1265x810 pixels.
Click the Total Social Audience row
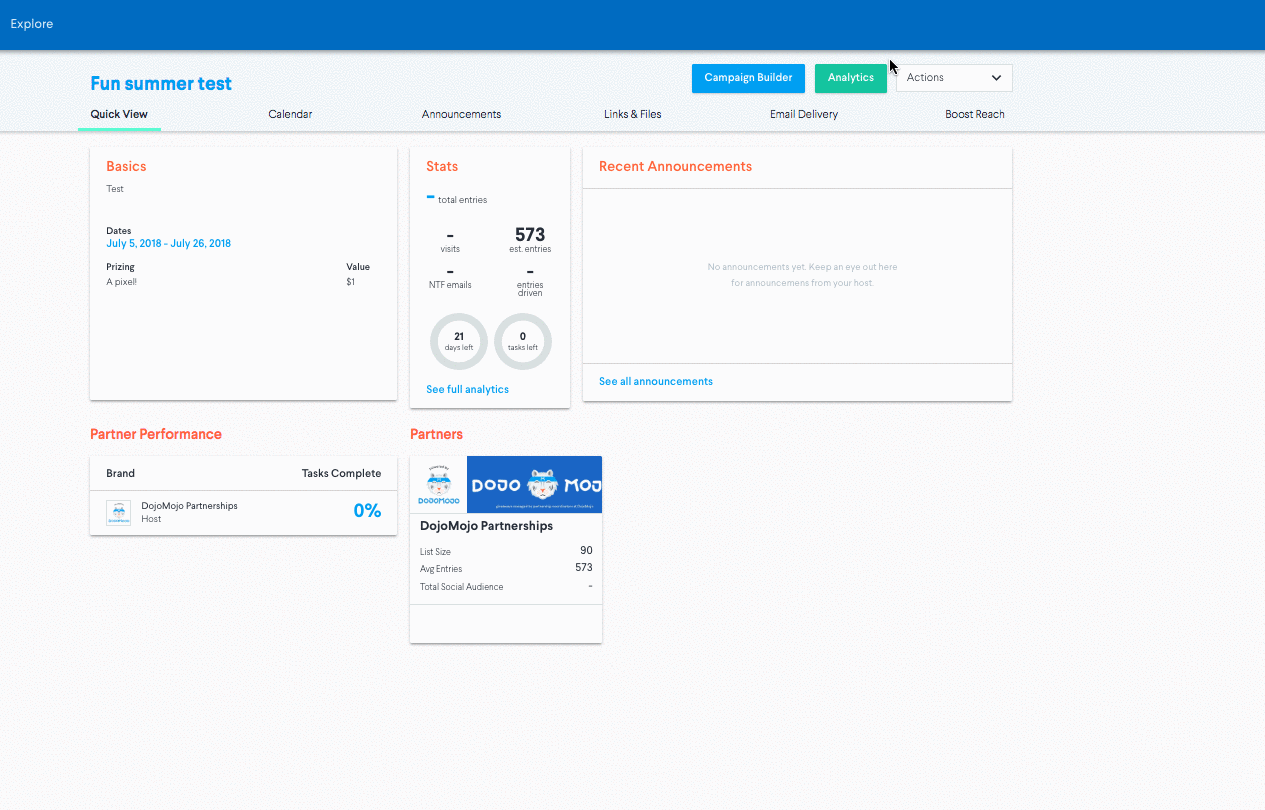pyautogui.click(x=506, y=586)
